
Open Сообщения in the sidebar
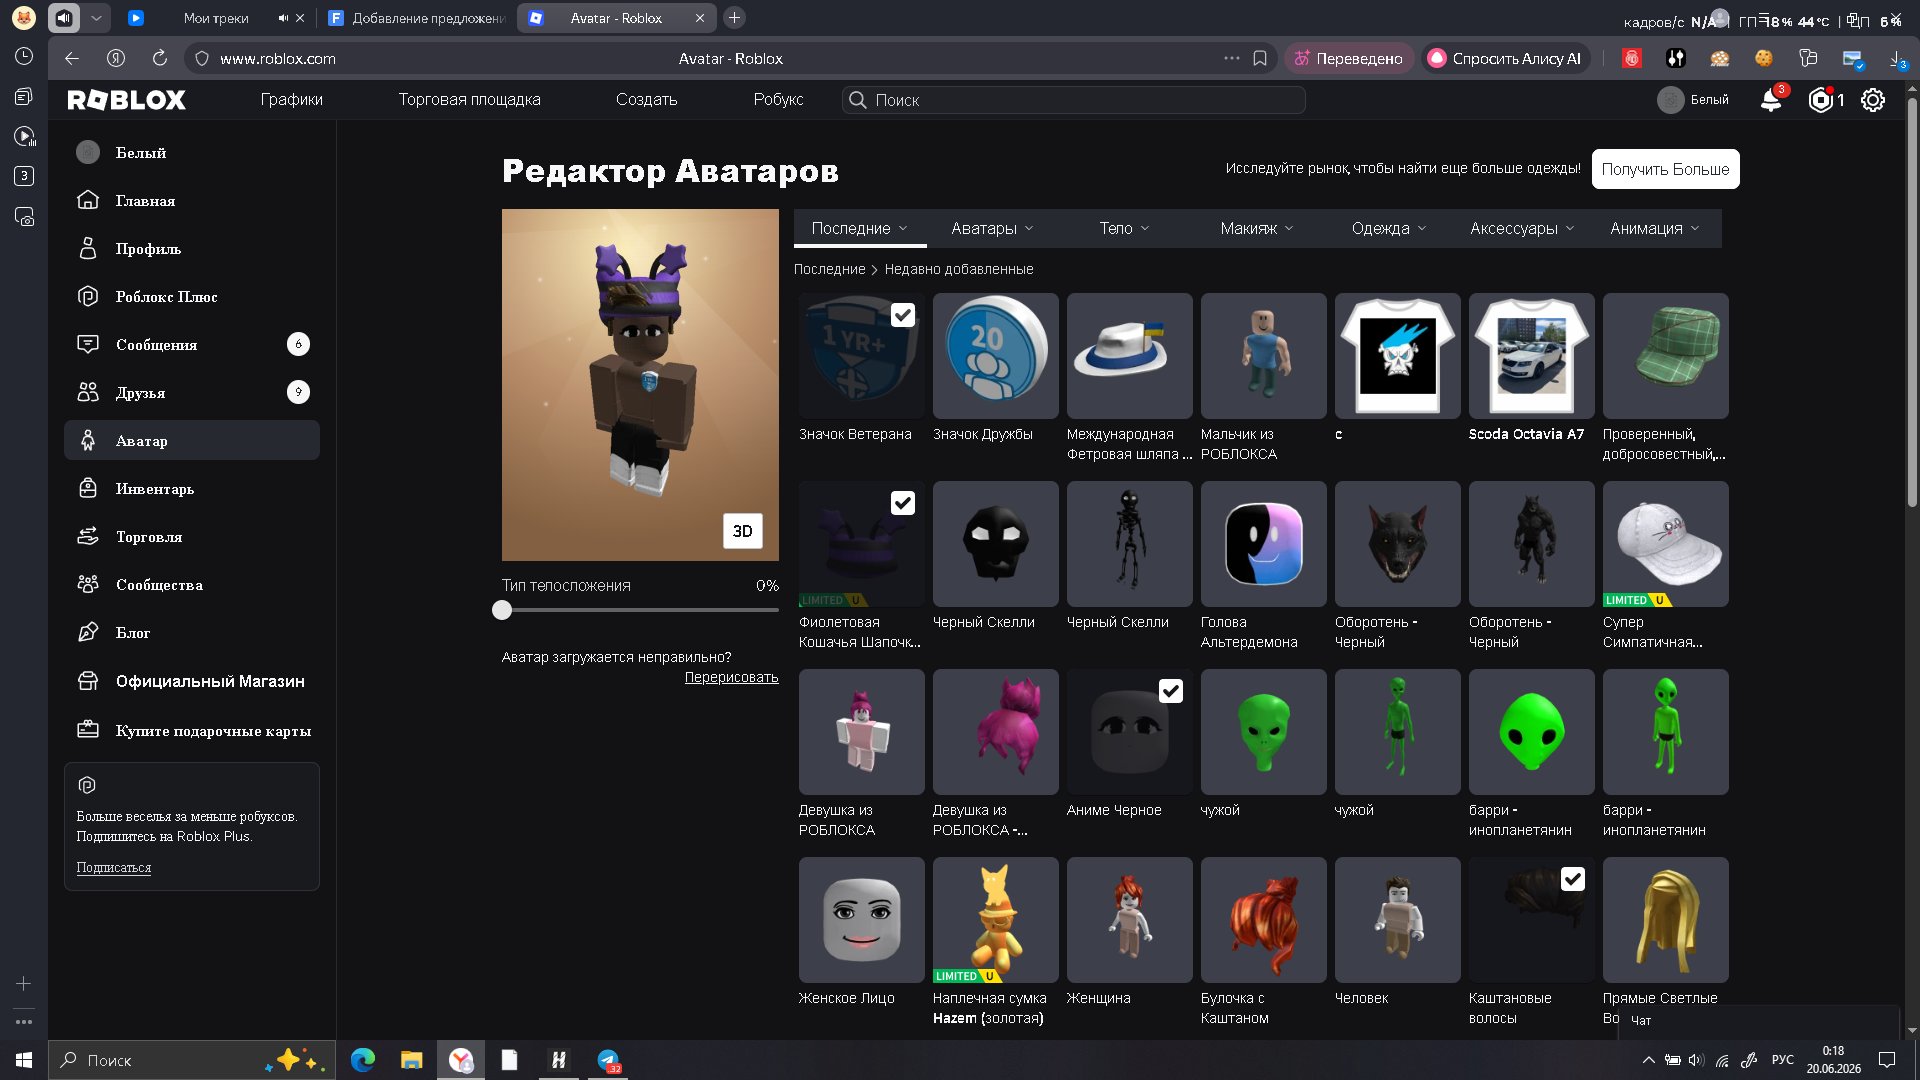pos(192,345)
